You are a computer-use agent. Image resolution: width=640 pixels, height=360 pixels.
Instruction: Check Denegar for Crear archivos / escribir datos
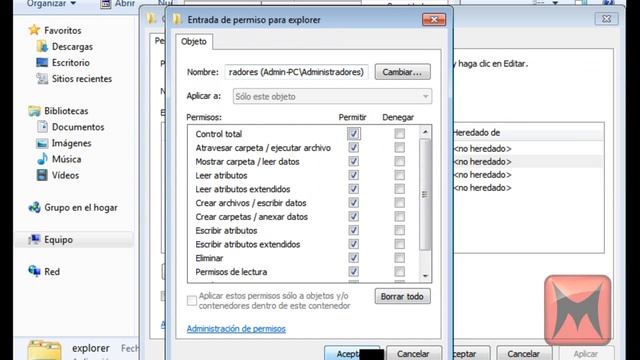click(400, 203)
